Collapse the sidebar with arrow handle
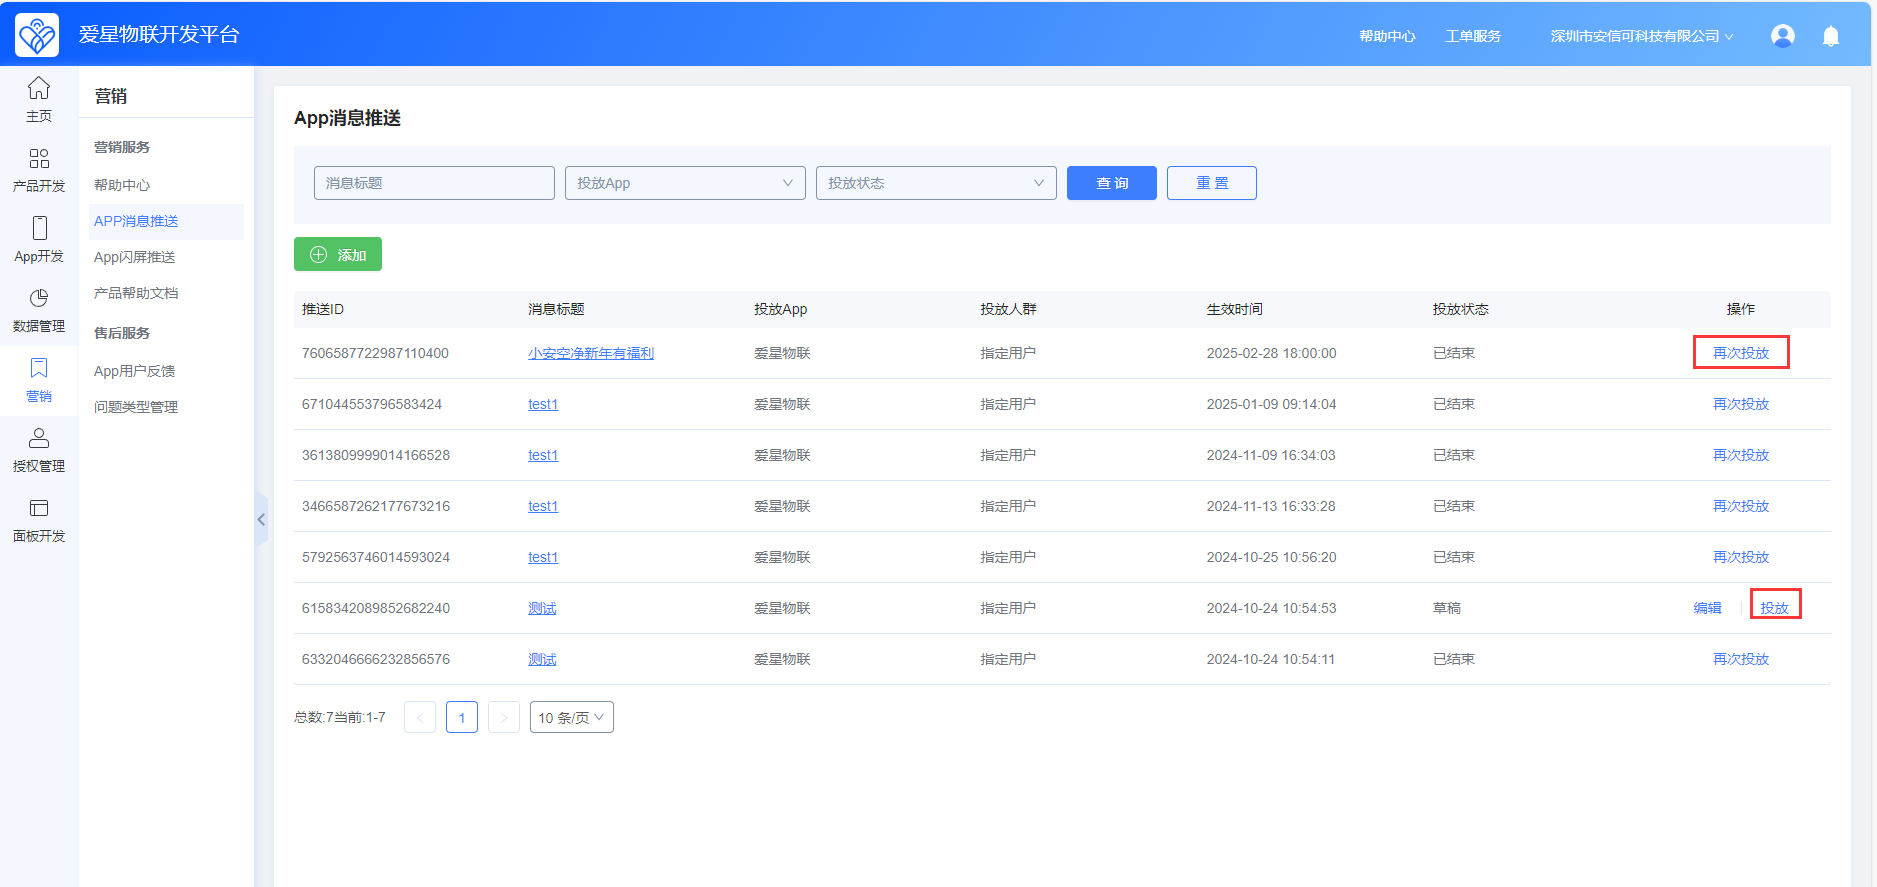1877x887 pixels. click(261, 519)
